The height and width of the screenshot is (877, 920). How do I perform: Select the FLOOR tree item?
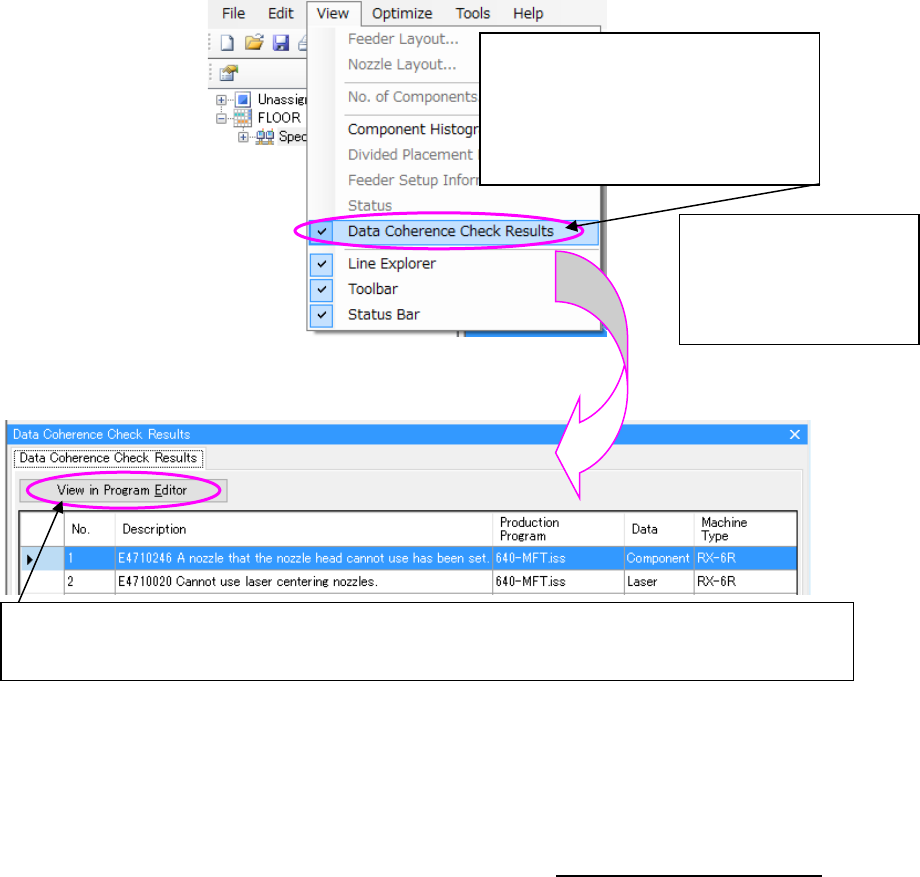point(279,118)
